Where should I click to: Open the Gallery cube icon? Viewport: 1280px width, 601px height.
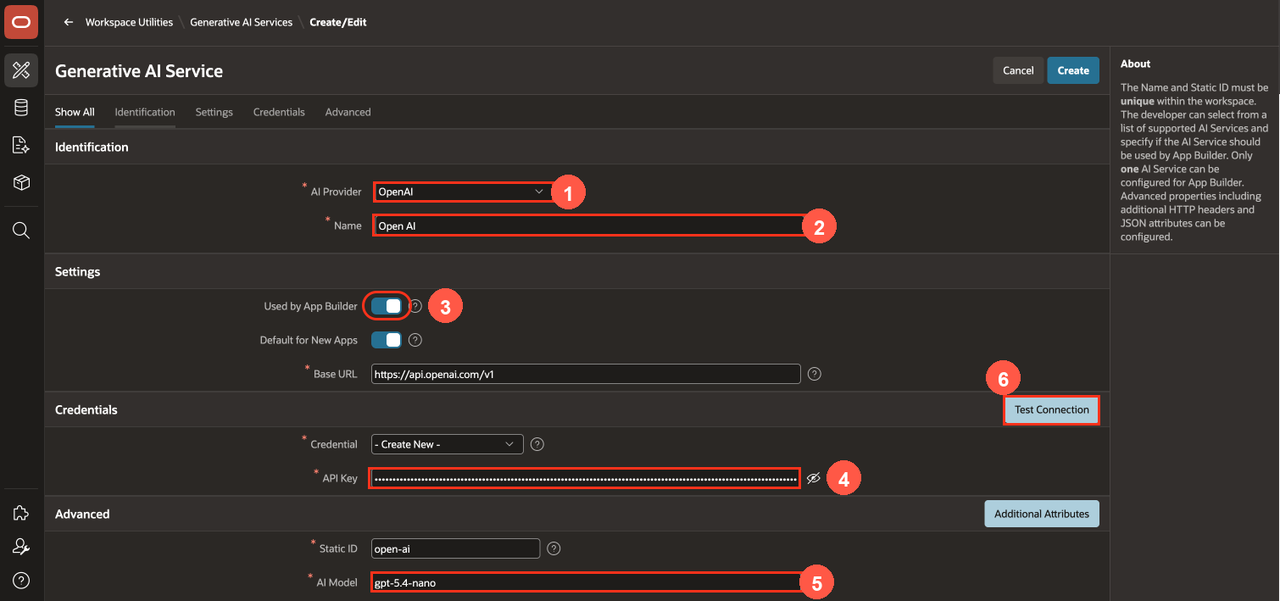[21, 183]
